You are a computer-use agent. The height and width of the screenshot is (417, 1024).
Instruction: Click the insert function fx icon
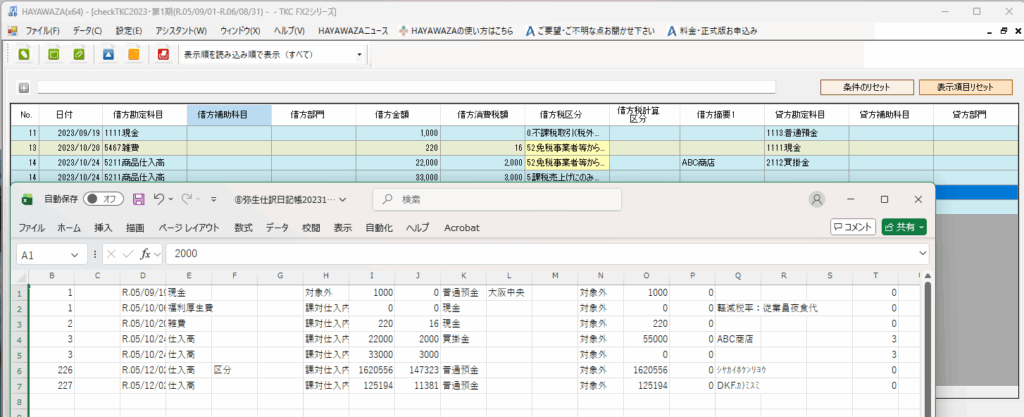click(x=151, y=254)
